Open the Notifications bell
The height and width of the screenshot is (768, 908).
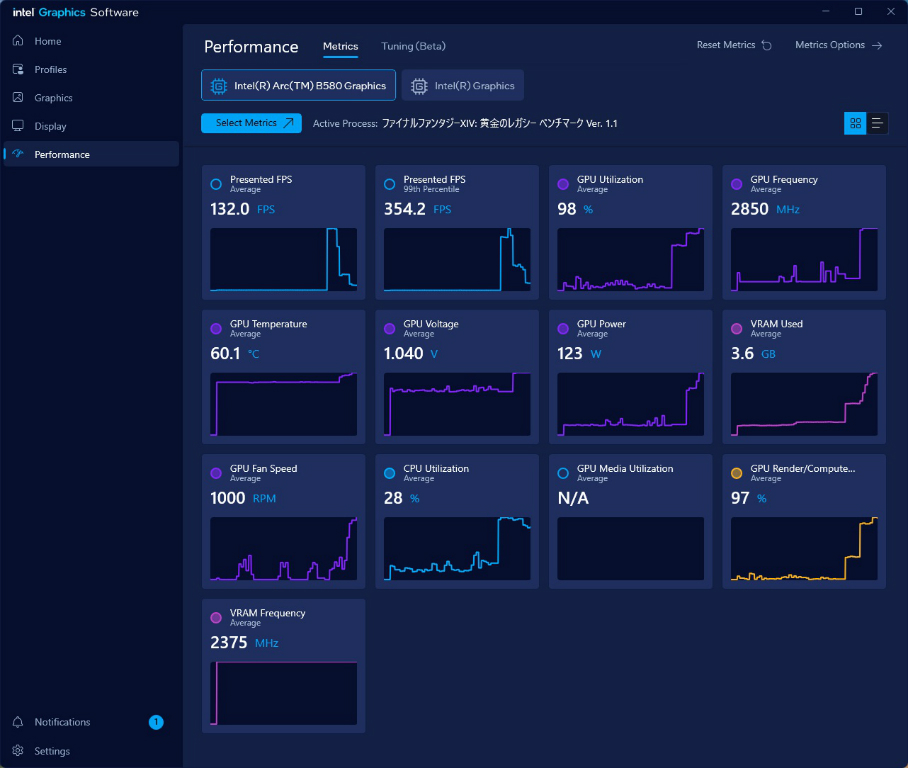[x=18, y=722]
